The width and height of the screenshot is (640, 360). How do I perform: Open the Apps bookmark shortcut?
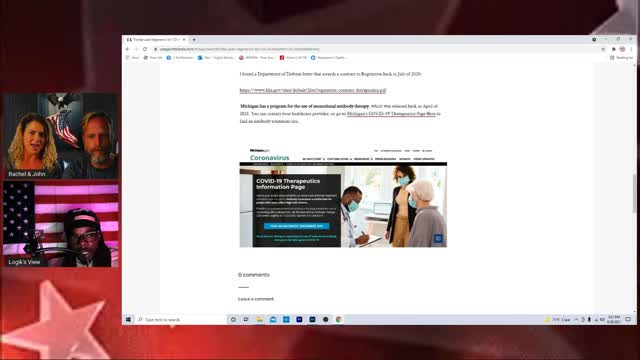(133, 58)
